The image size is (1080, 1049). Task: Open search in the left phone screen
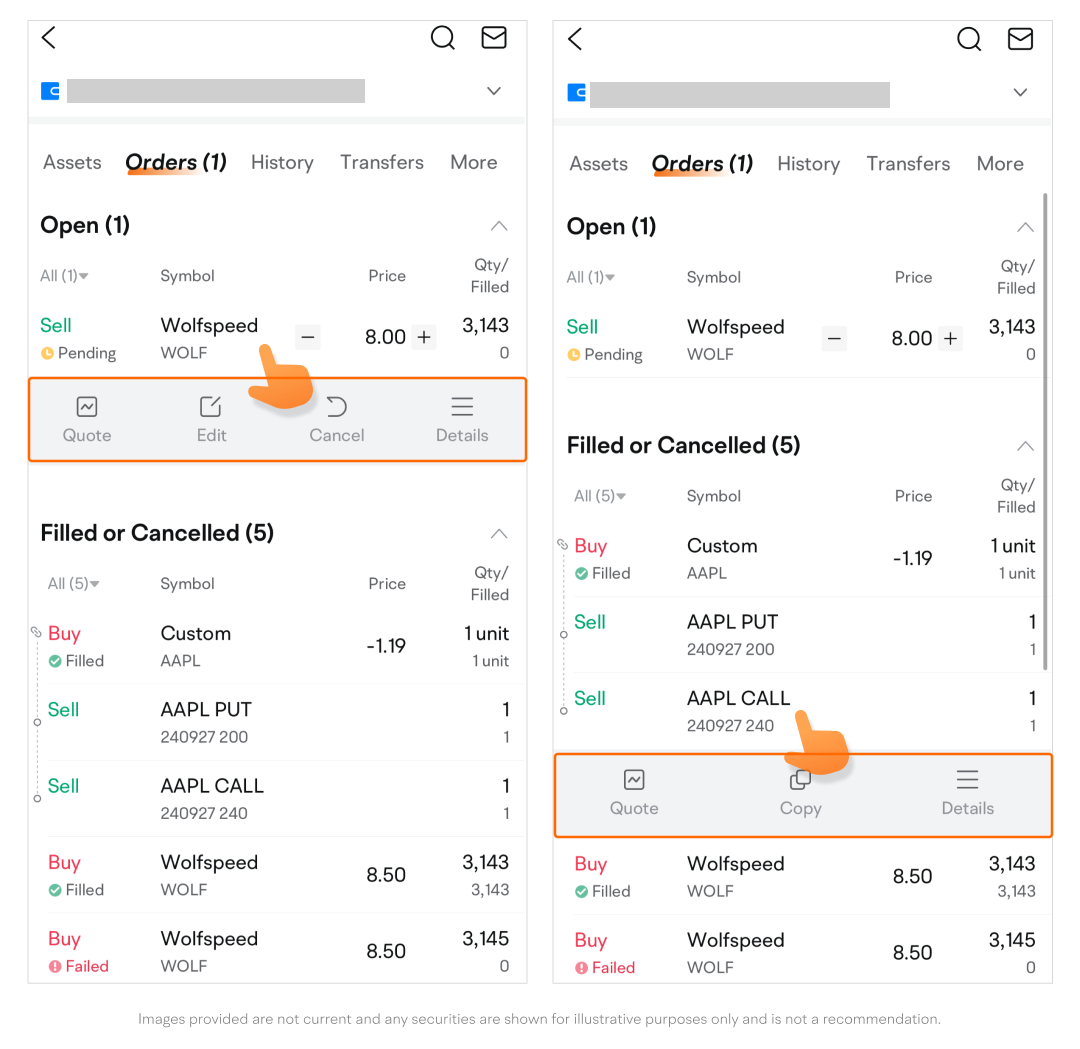pos(442,38)
